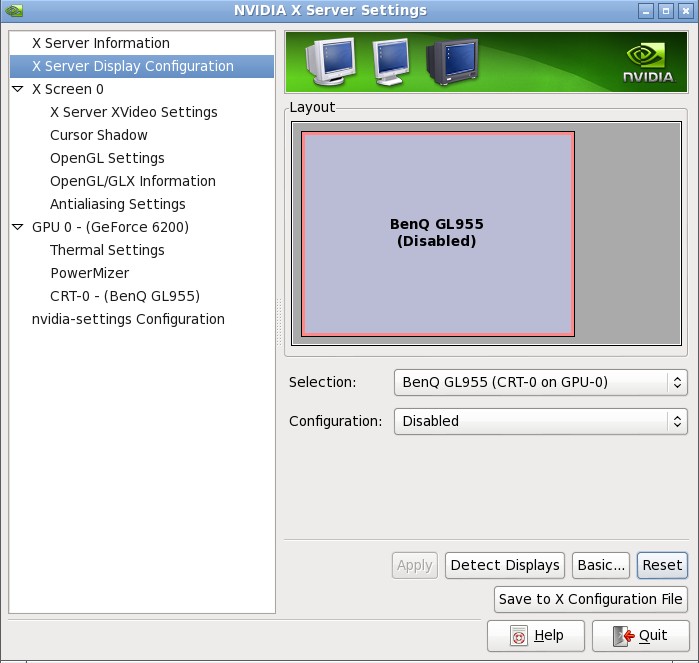Open Antialiasing Settings page
Image resolution: width=699 pixels, height=663 pixels.
pos(118,204)
